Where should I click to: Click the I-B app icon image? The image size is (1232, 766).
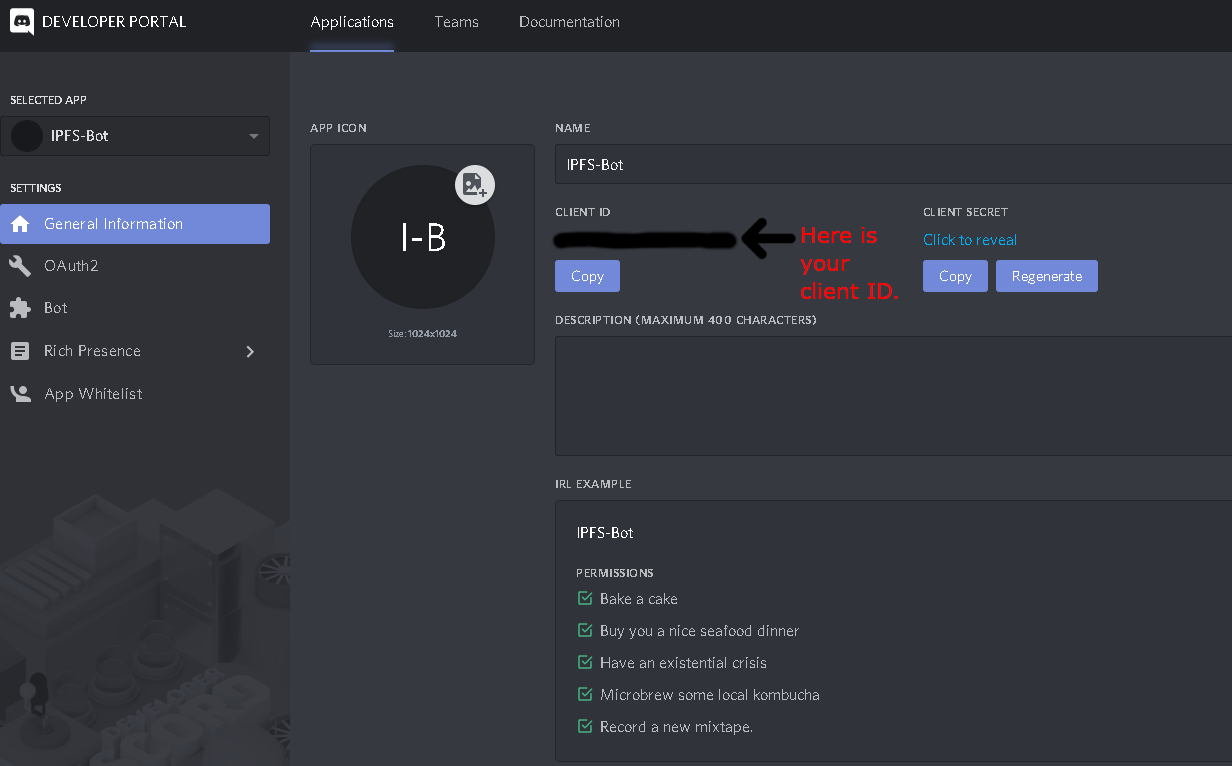pyautogui.click(x=422, y=237)
